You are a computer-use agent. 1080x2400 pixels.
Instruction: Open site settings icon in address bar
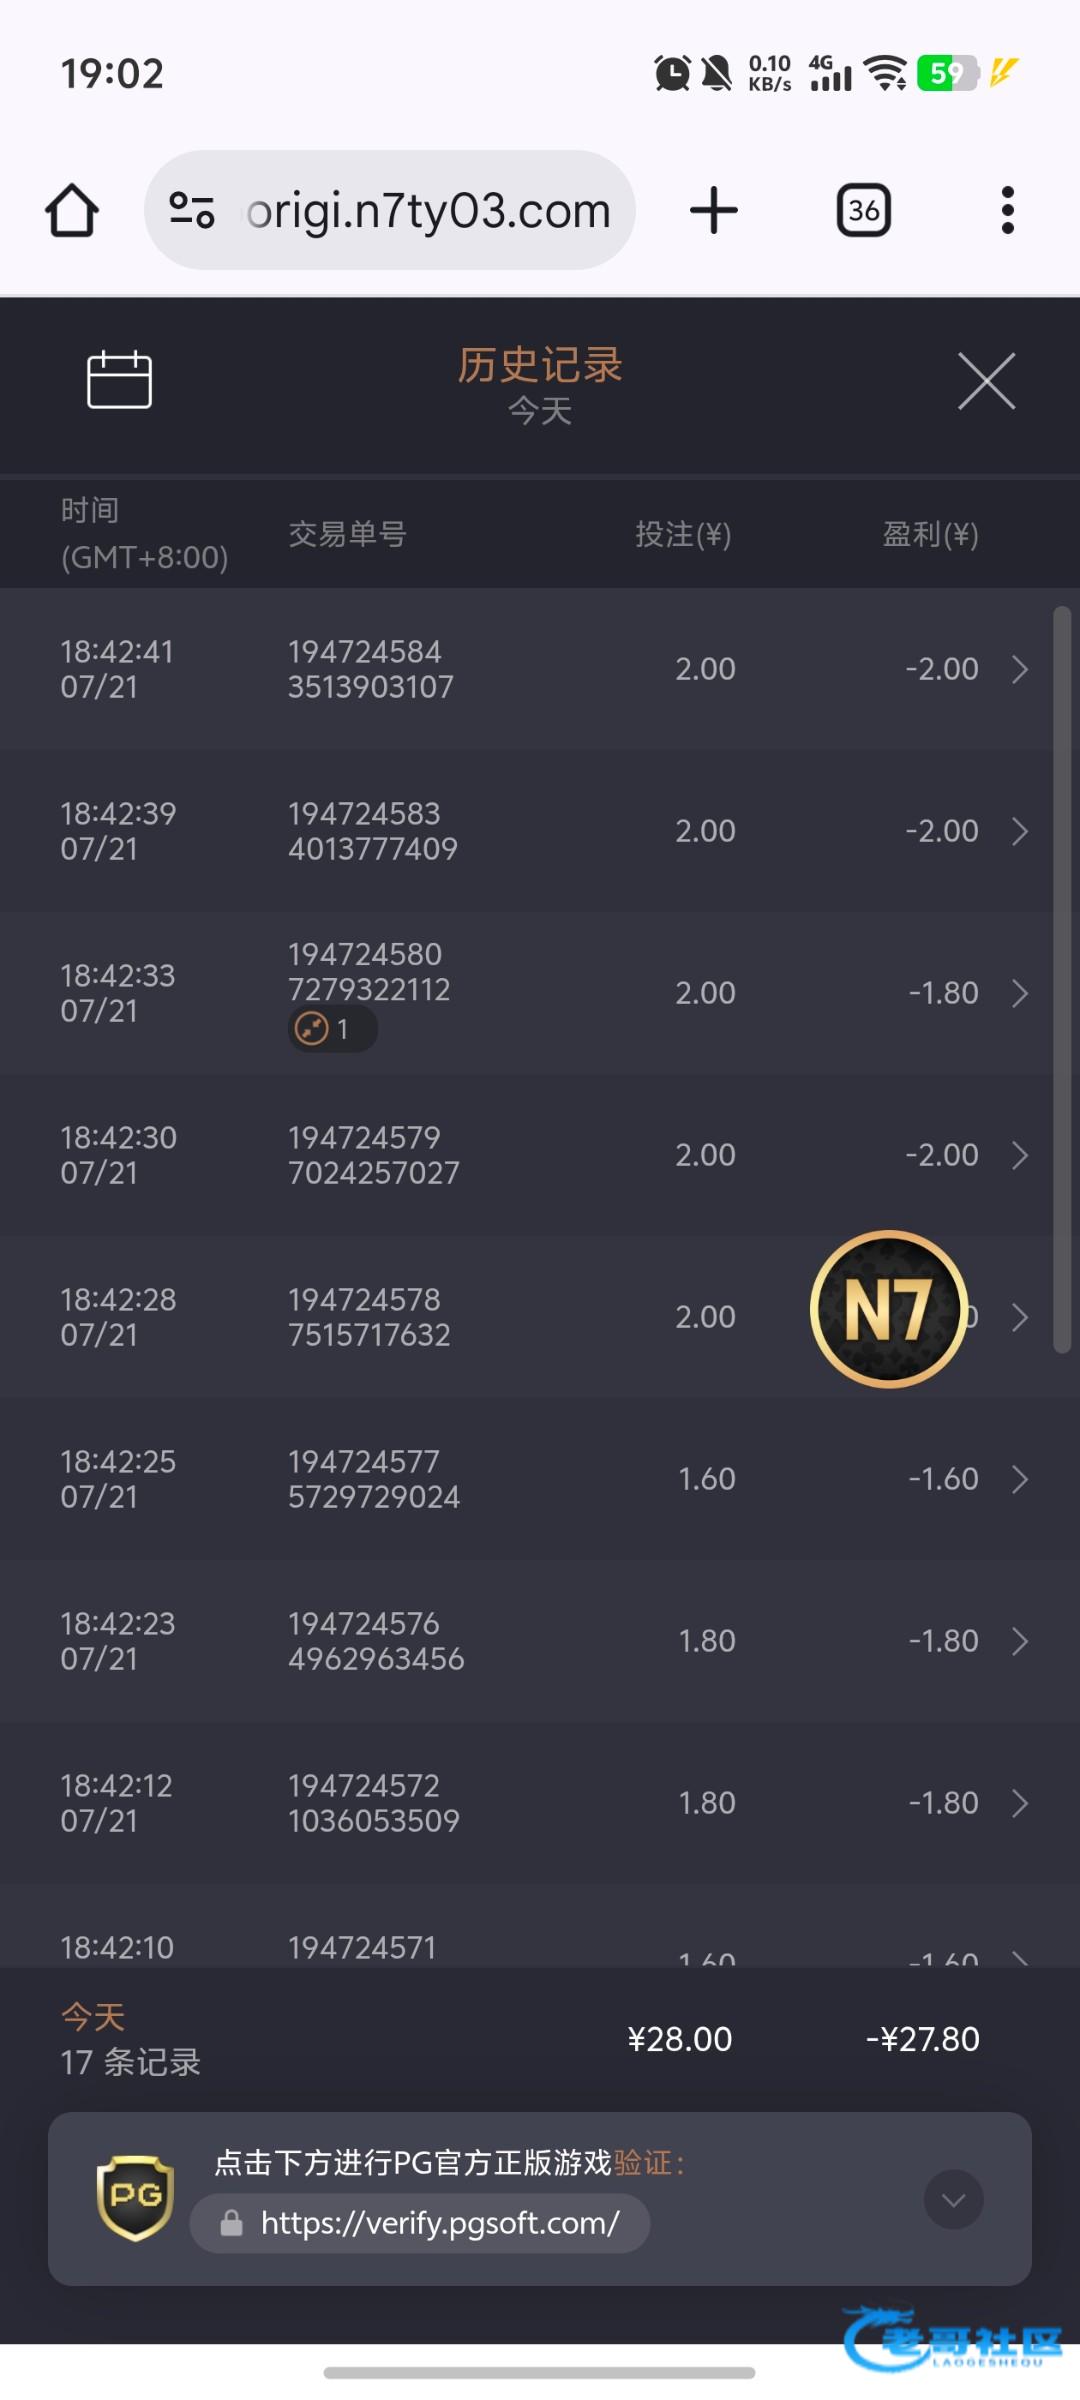[x=192, y=210]
